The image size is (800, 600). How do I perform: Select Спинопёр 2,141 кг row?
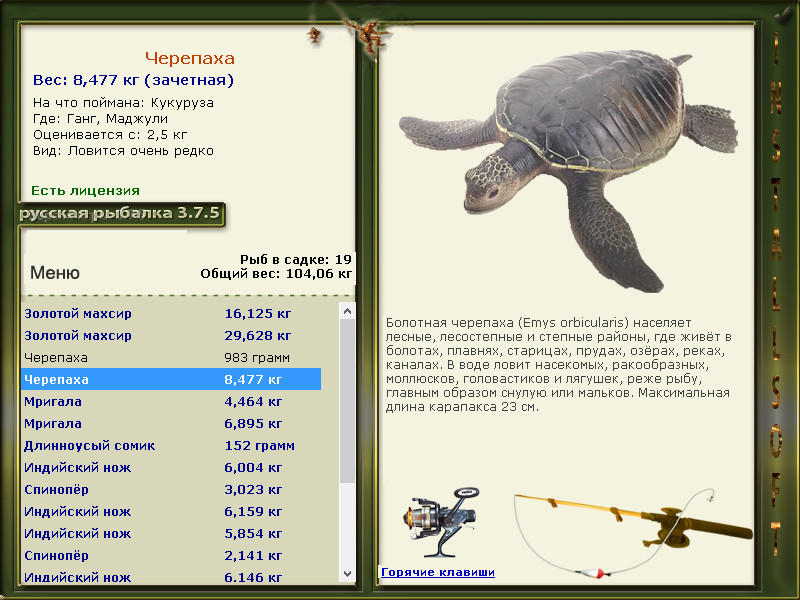pos(171,555)
